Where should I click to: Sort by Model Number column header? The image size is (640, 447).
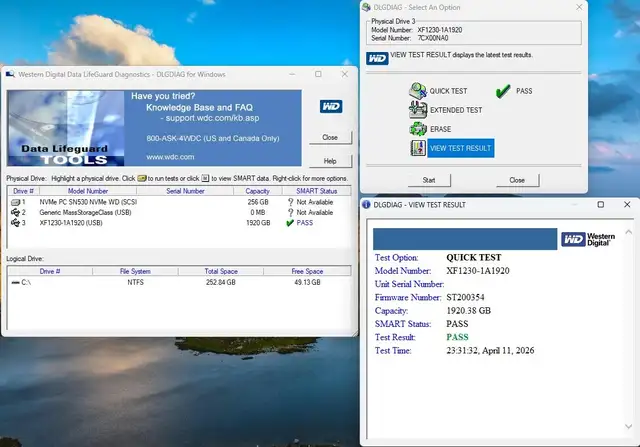coord(88,191)
